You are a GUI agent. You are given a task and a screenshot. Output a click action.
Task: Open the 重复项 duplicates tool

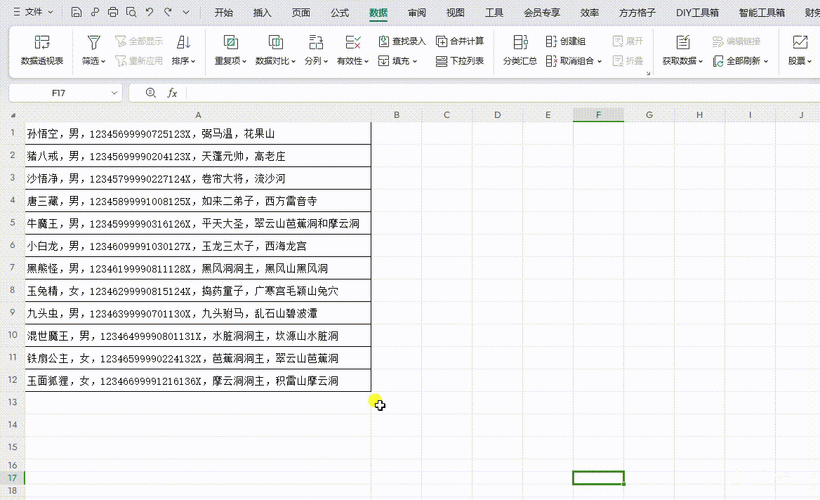pos(231,50)
